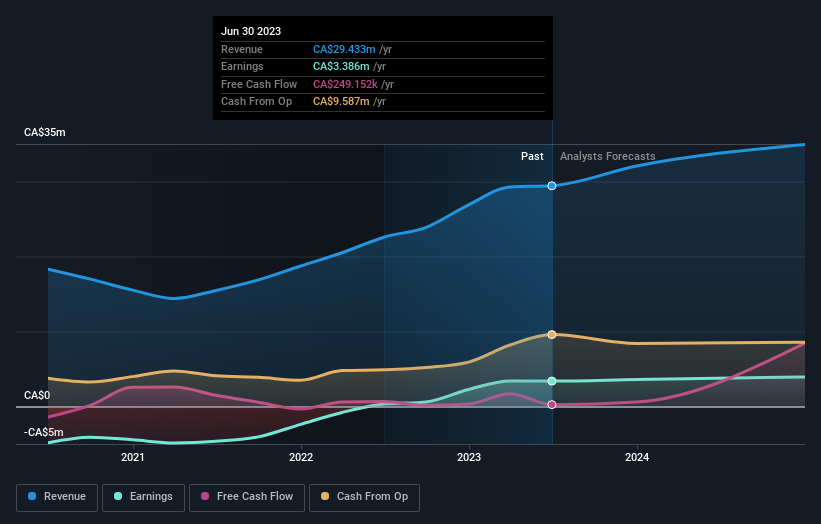Click the Analysts Forecasts label
Screen dimensions: 821x524
(x=607, y=157)
